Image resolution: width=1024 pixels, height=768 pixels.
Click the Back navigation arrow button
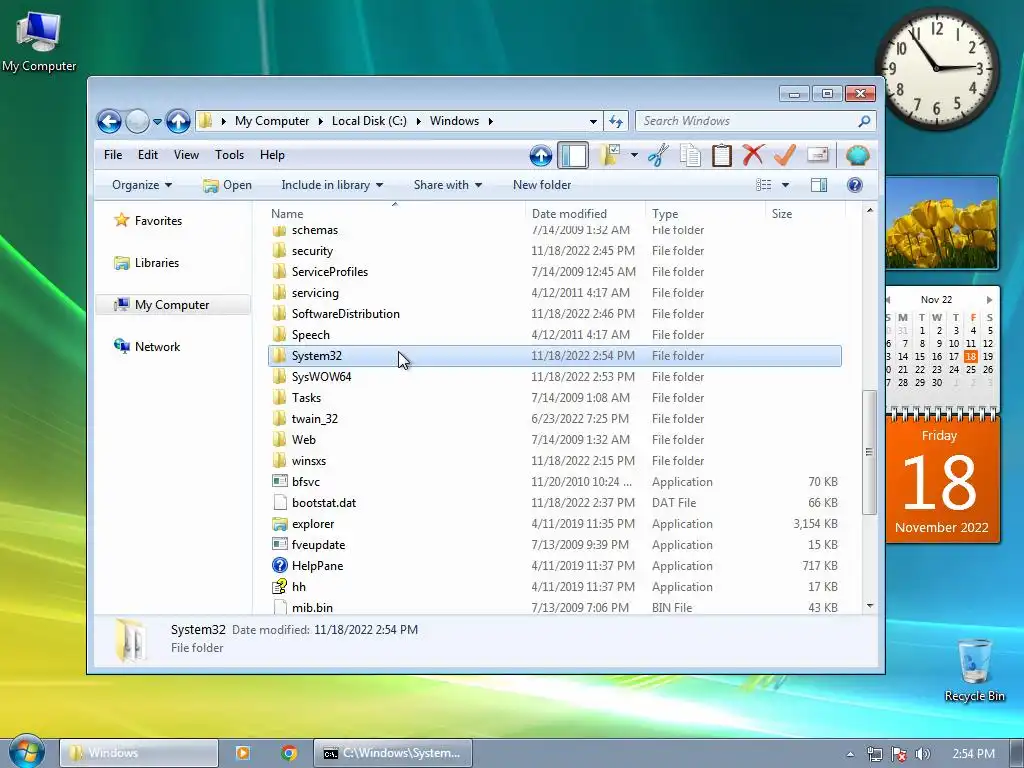[x=109, y=121]
